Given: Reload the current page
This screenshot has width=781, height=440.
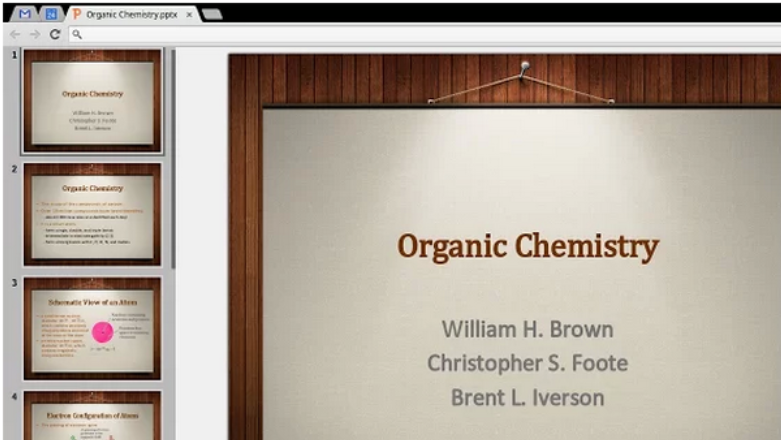Looking at the screenshot, I should coord(55,34).
